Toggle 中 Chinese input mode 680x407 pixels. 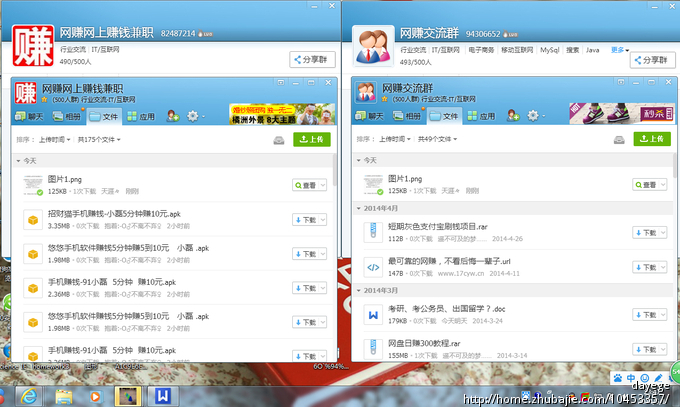coord(631,378)
